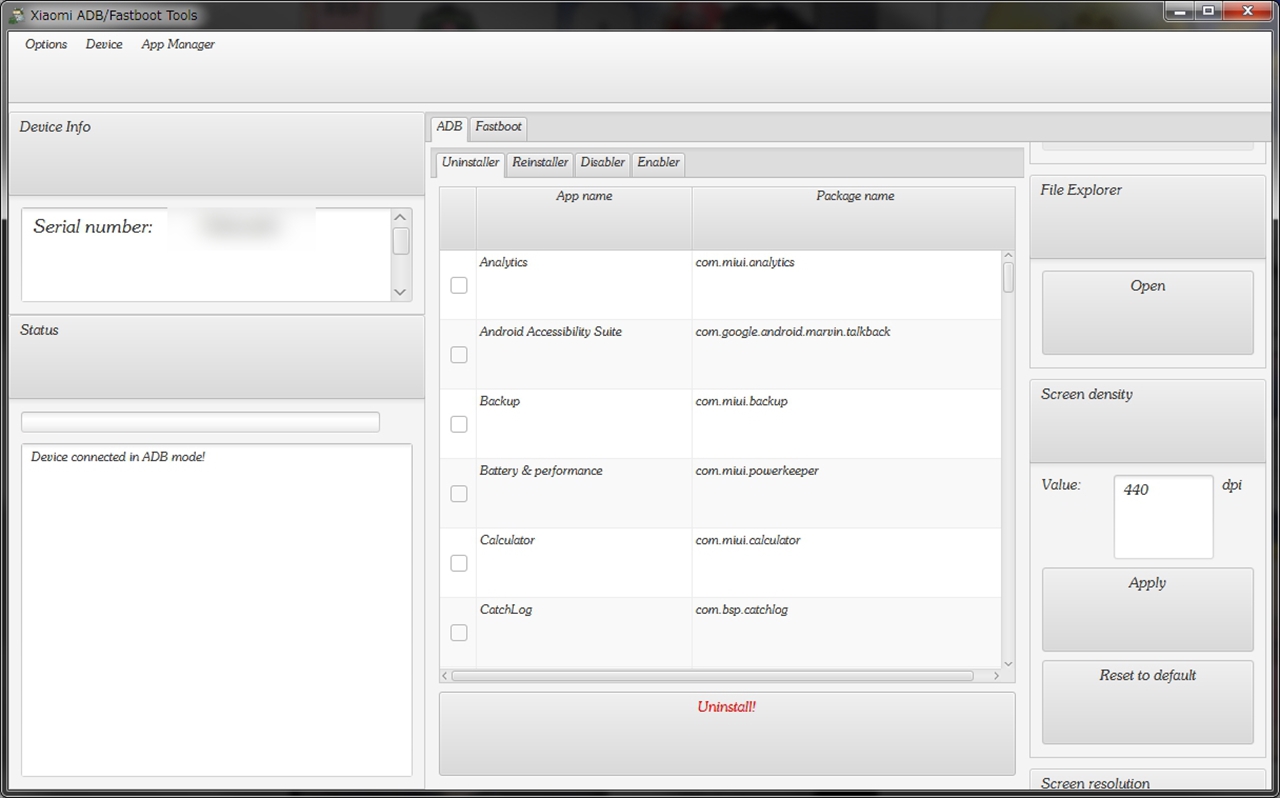Click the com.miui.backup package cell
The width and height of the screenshot is (1280, 798).
click(x=846, y=424)
